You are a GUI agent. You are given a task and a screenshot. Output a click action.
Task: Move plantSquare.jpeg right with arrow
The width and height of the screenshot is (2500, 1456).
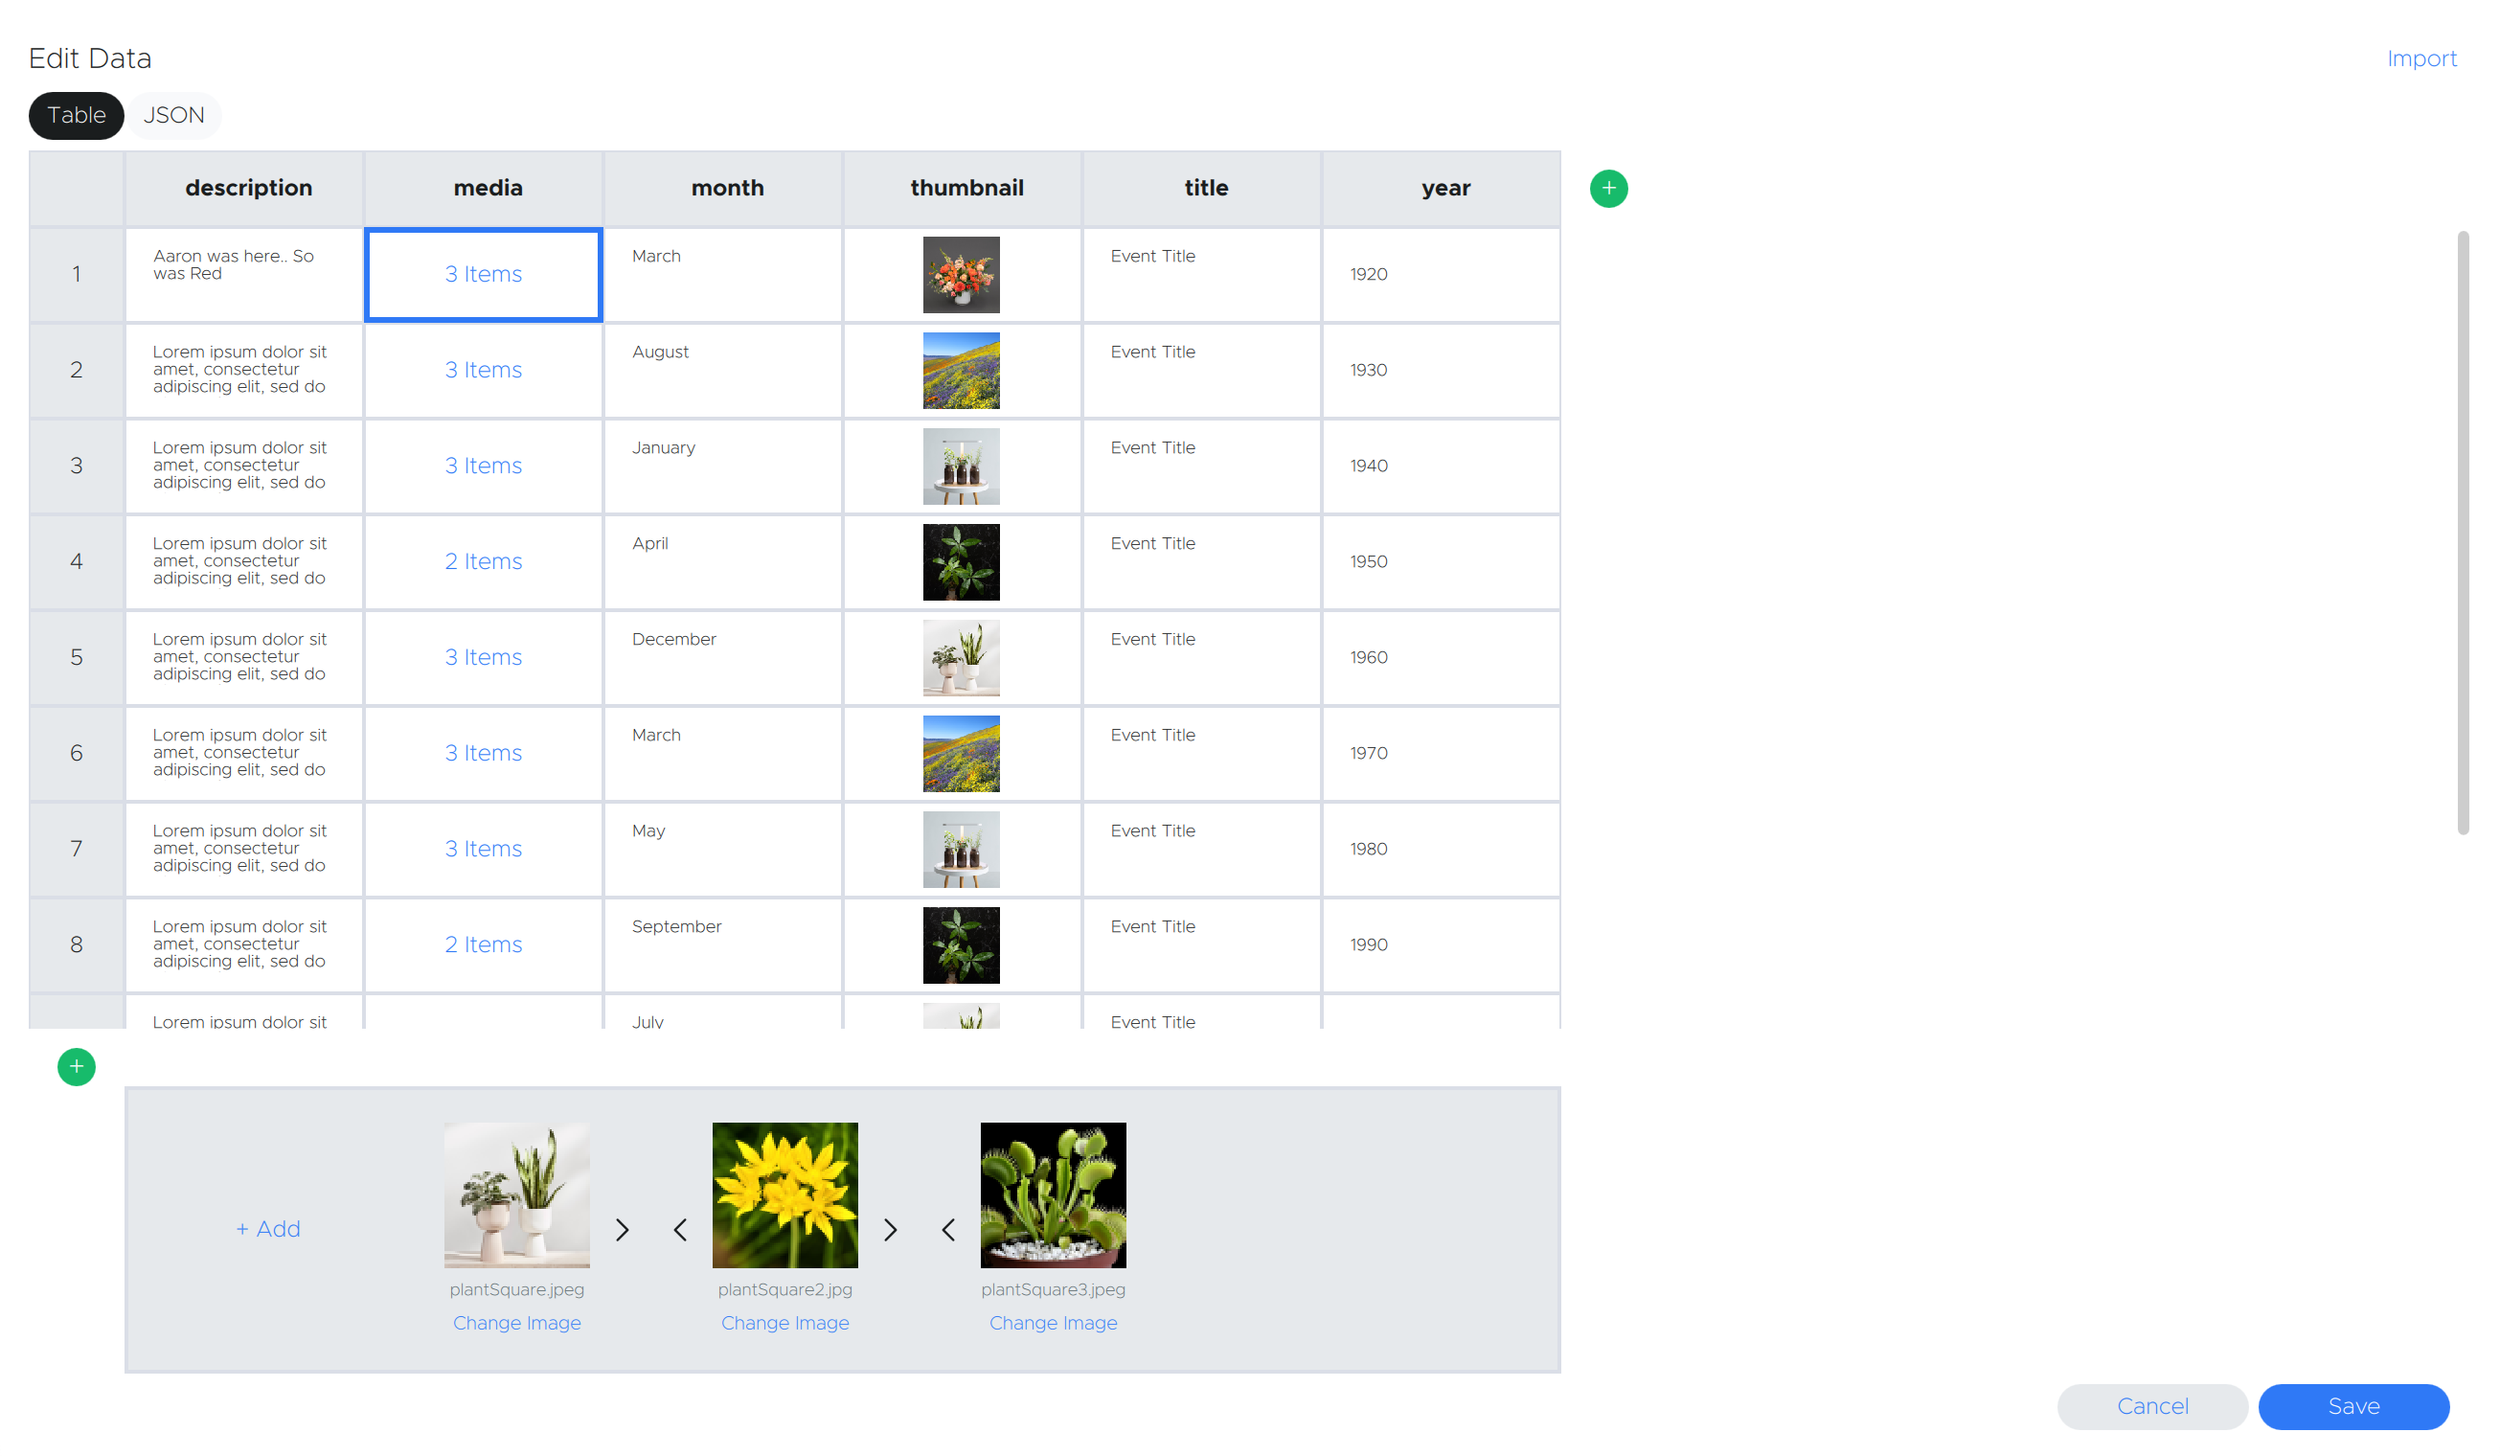tap(622, 1229)
